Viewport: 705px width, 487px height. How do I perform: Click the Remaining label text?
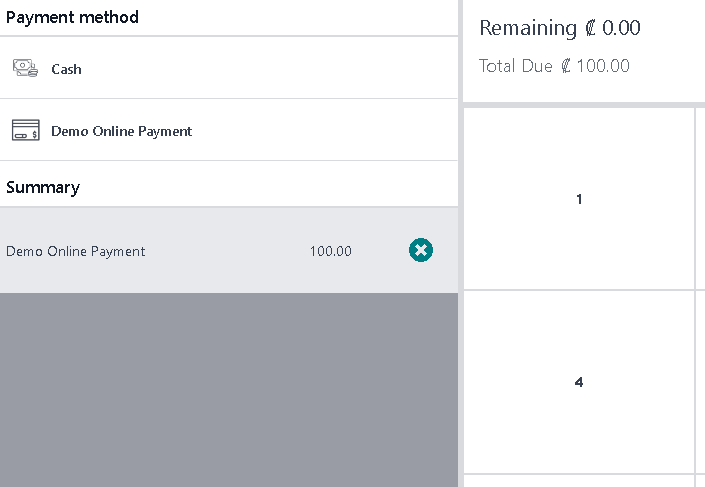[528, 28]
